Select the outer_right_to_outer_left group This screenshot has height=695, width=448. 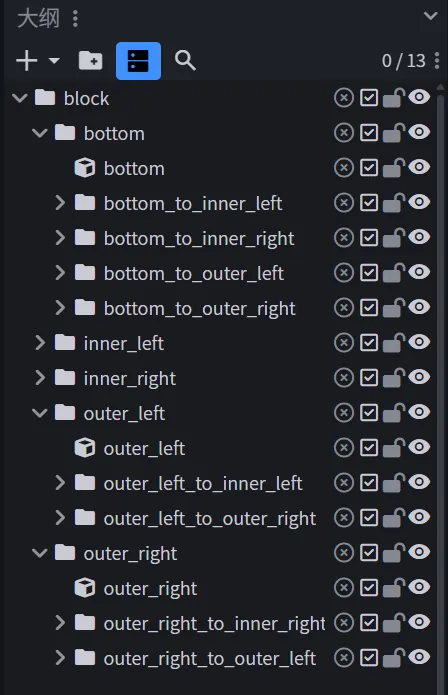pyautogui.click(x=210, y=659)
